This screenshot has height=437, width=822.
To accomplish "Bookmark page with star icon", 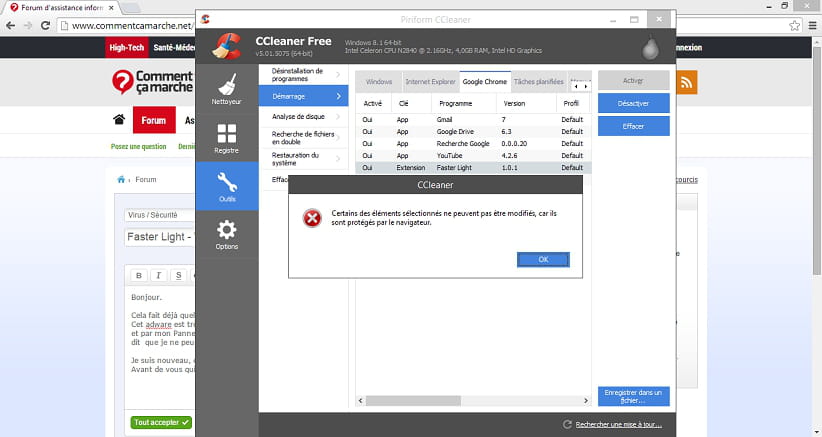I will 794,25.
